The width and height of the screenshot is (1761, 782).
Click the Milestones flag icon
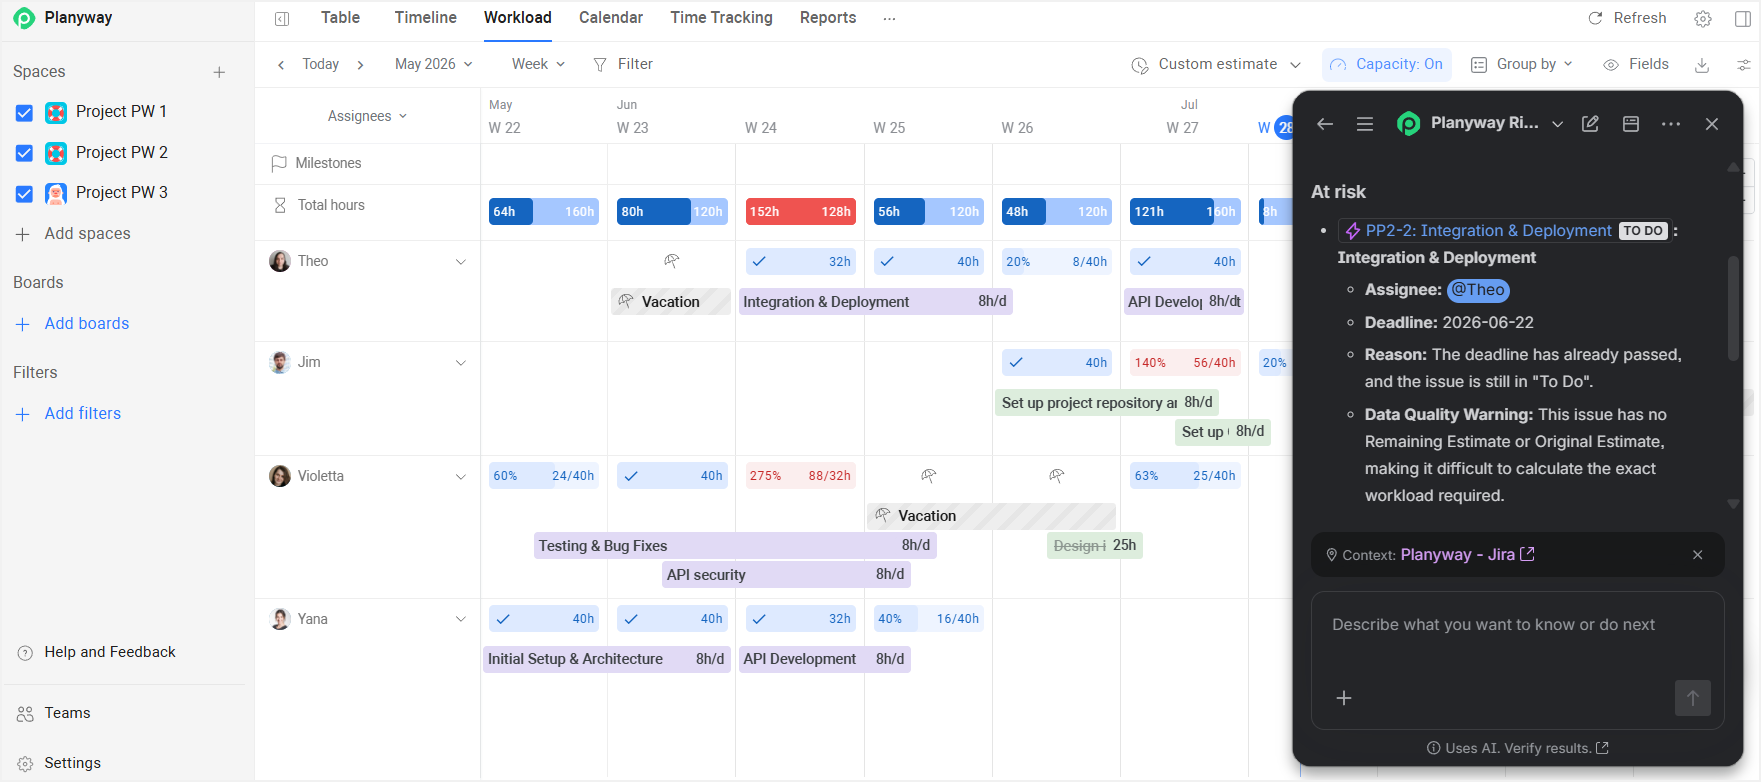tap(279, 163)
